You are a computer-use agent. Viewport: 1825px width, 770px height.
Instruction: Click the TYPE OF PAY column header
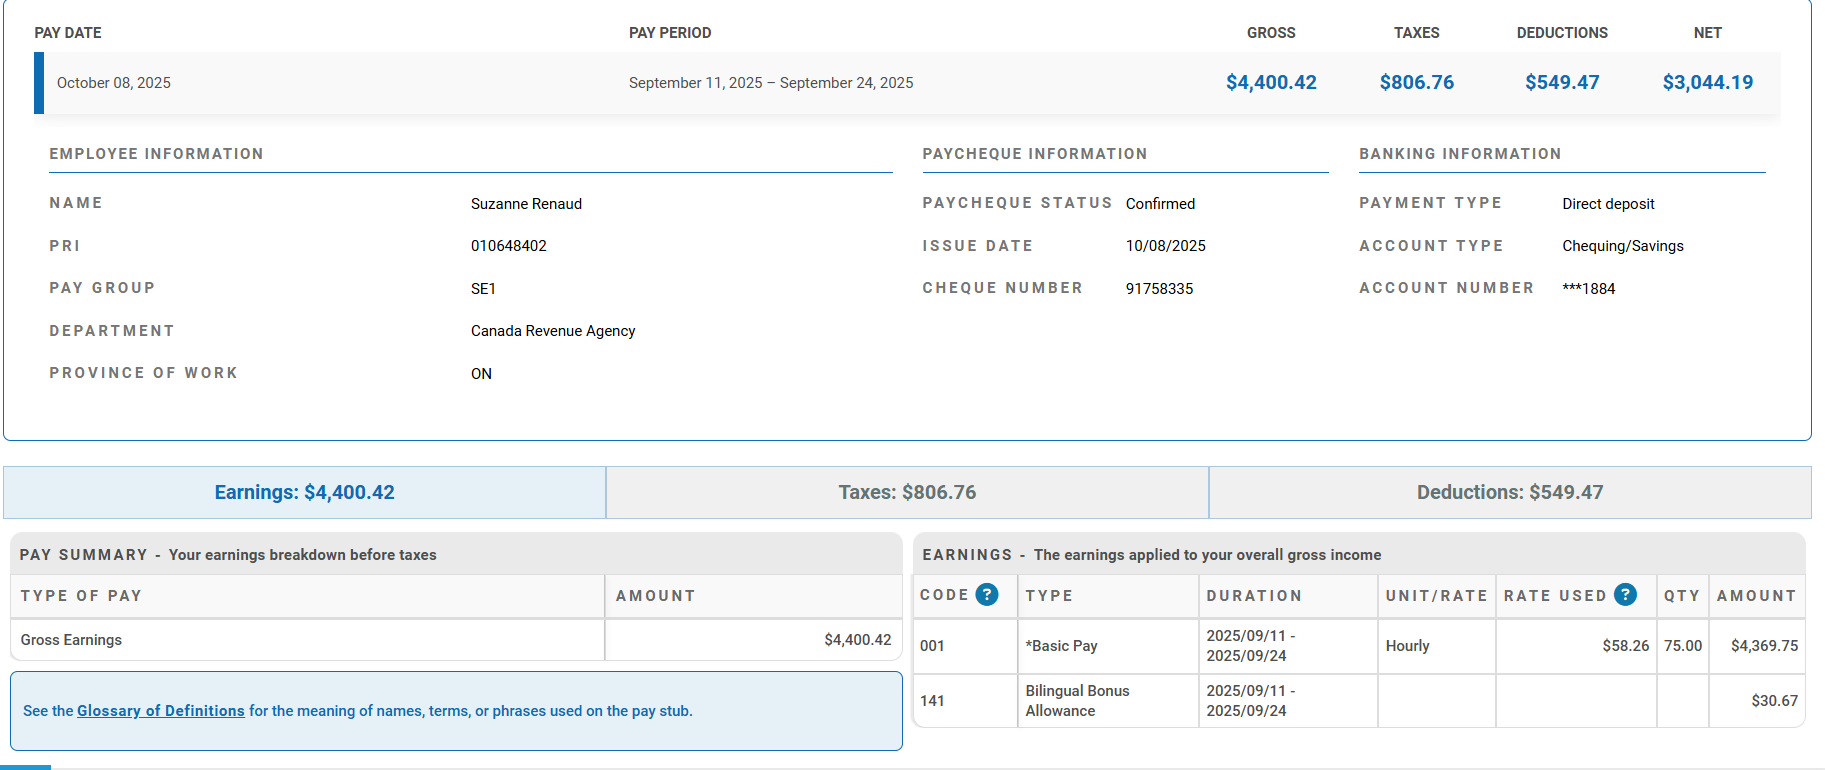click(x=81, y=596)
